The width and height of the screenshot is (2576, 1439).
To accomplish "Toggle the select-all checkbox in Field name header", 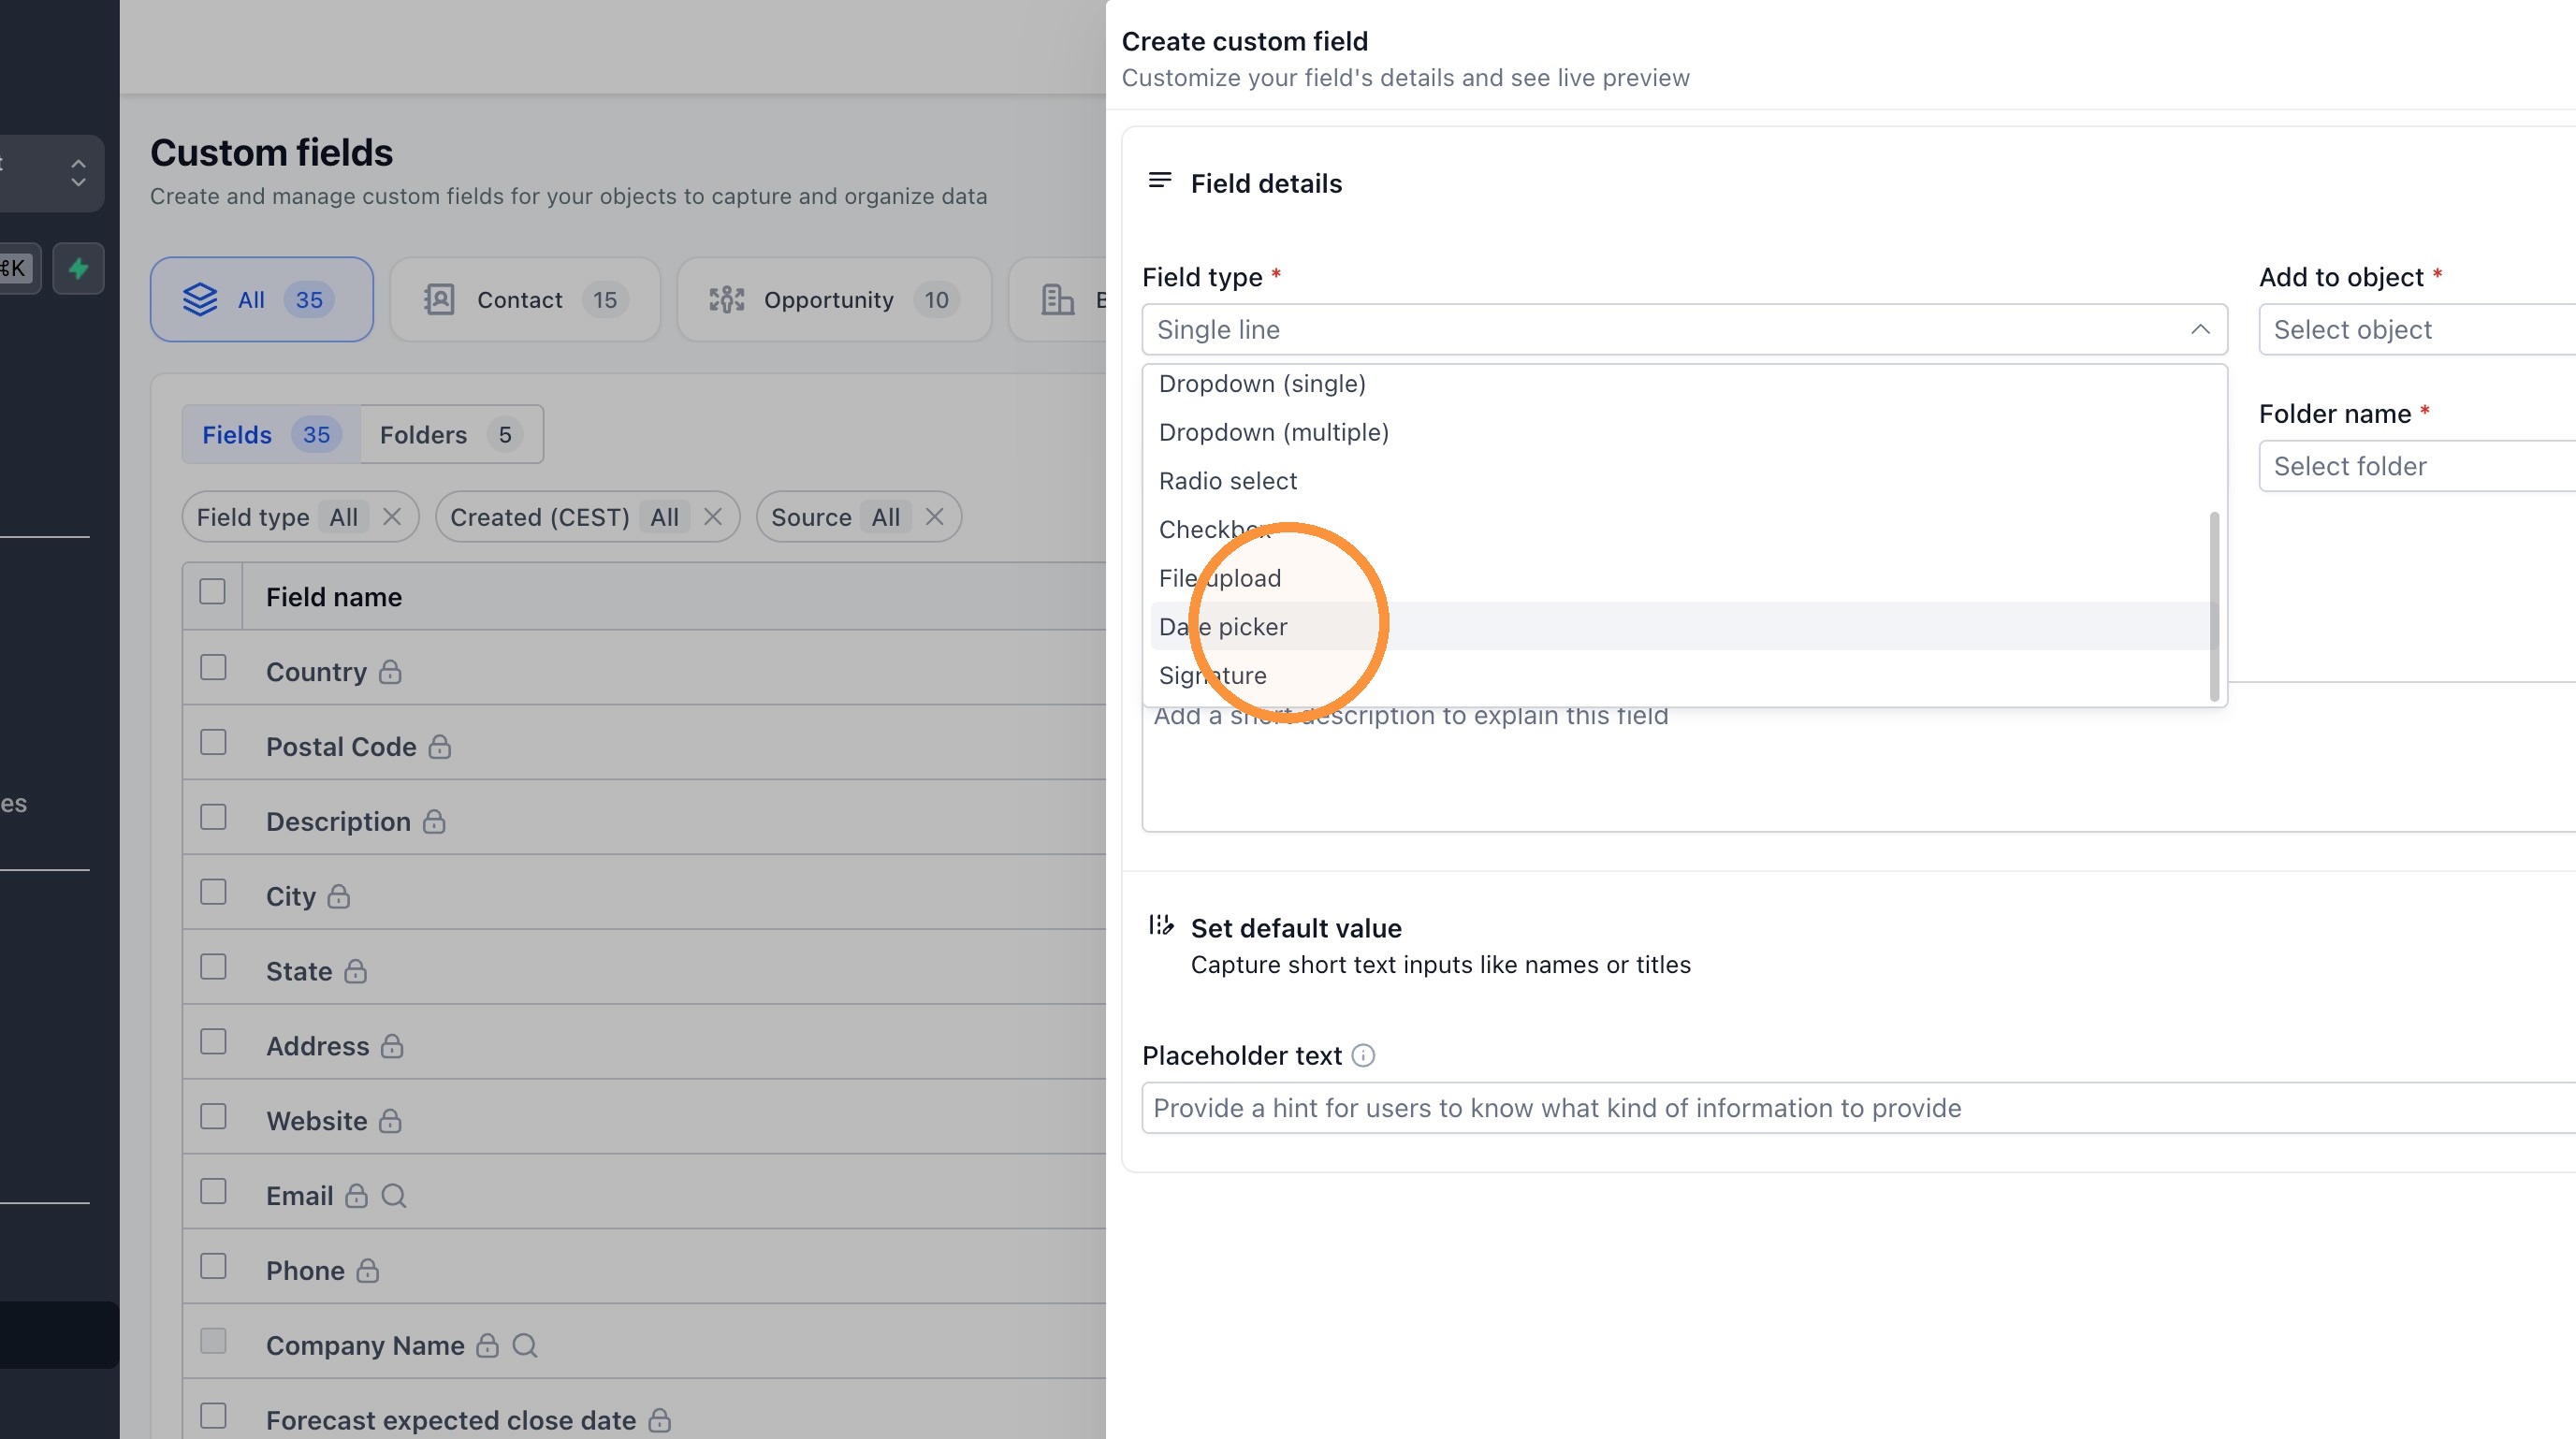I will pos(212,592).
